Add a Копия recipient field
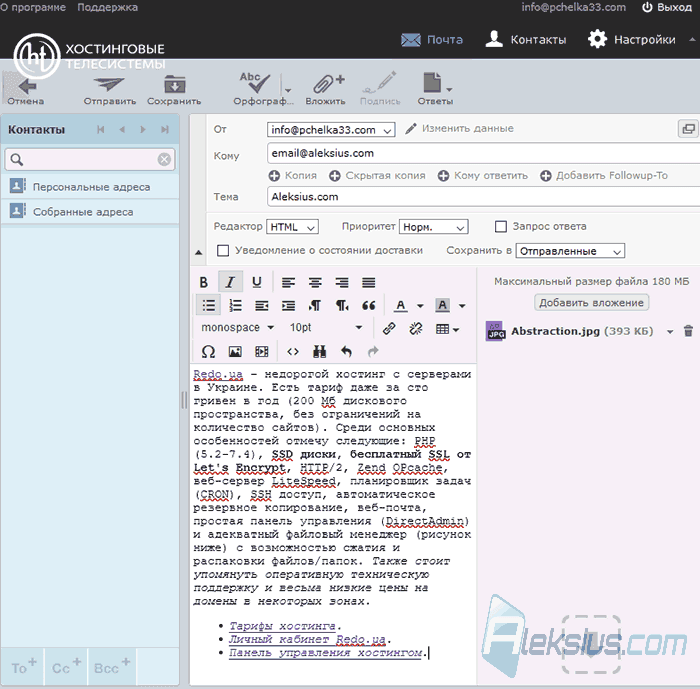 [293, 175]
